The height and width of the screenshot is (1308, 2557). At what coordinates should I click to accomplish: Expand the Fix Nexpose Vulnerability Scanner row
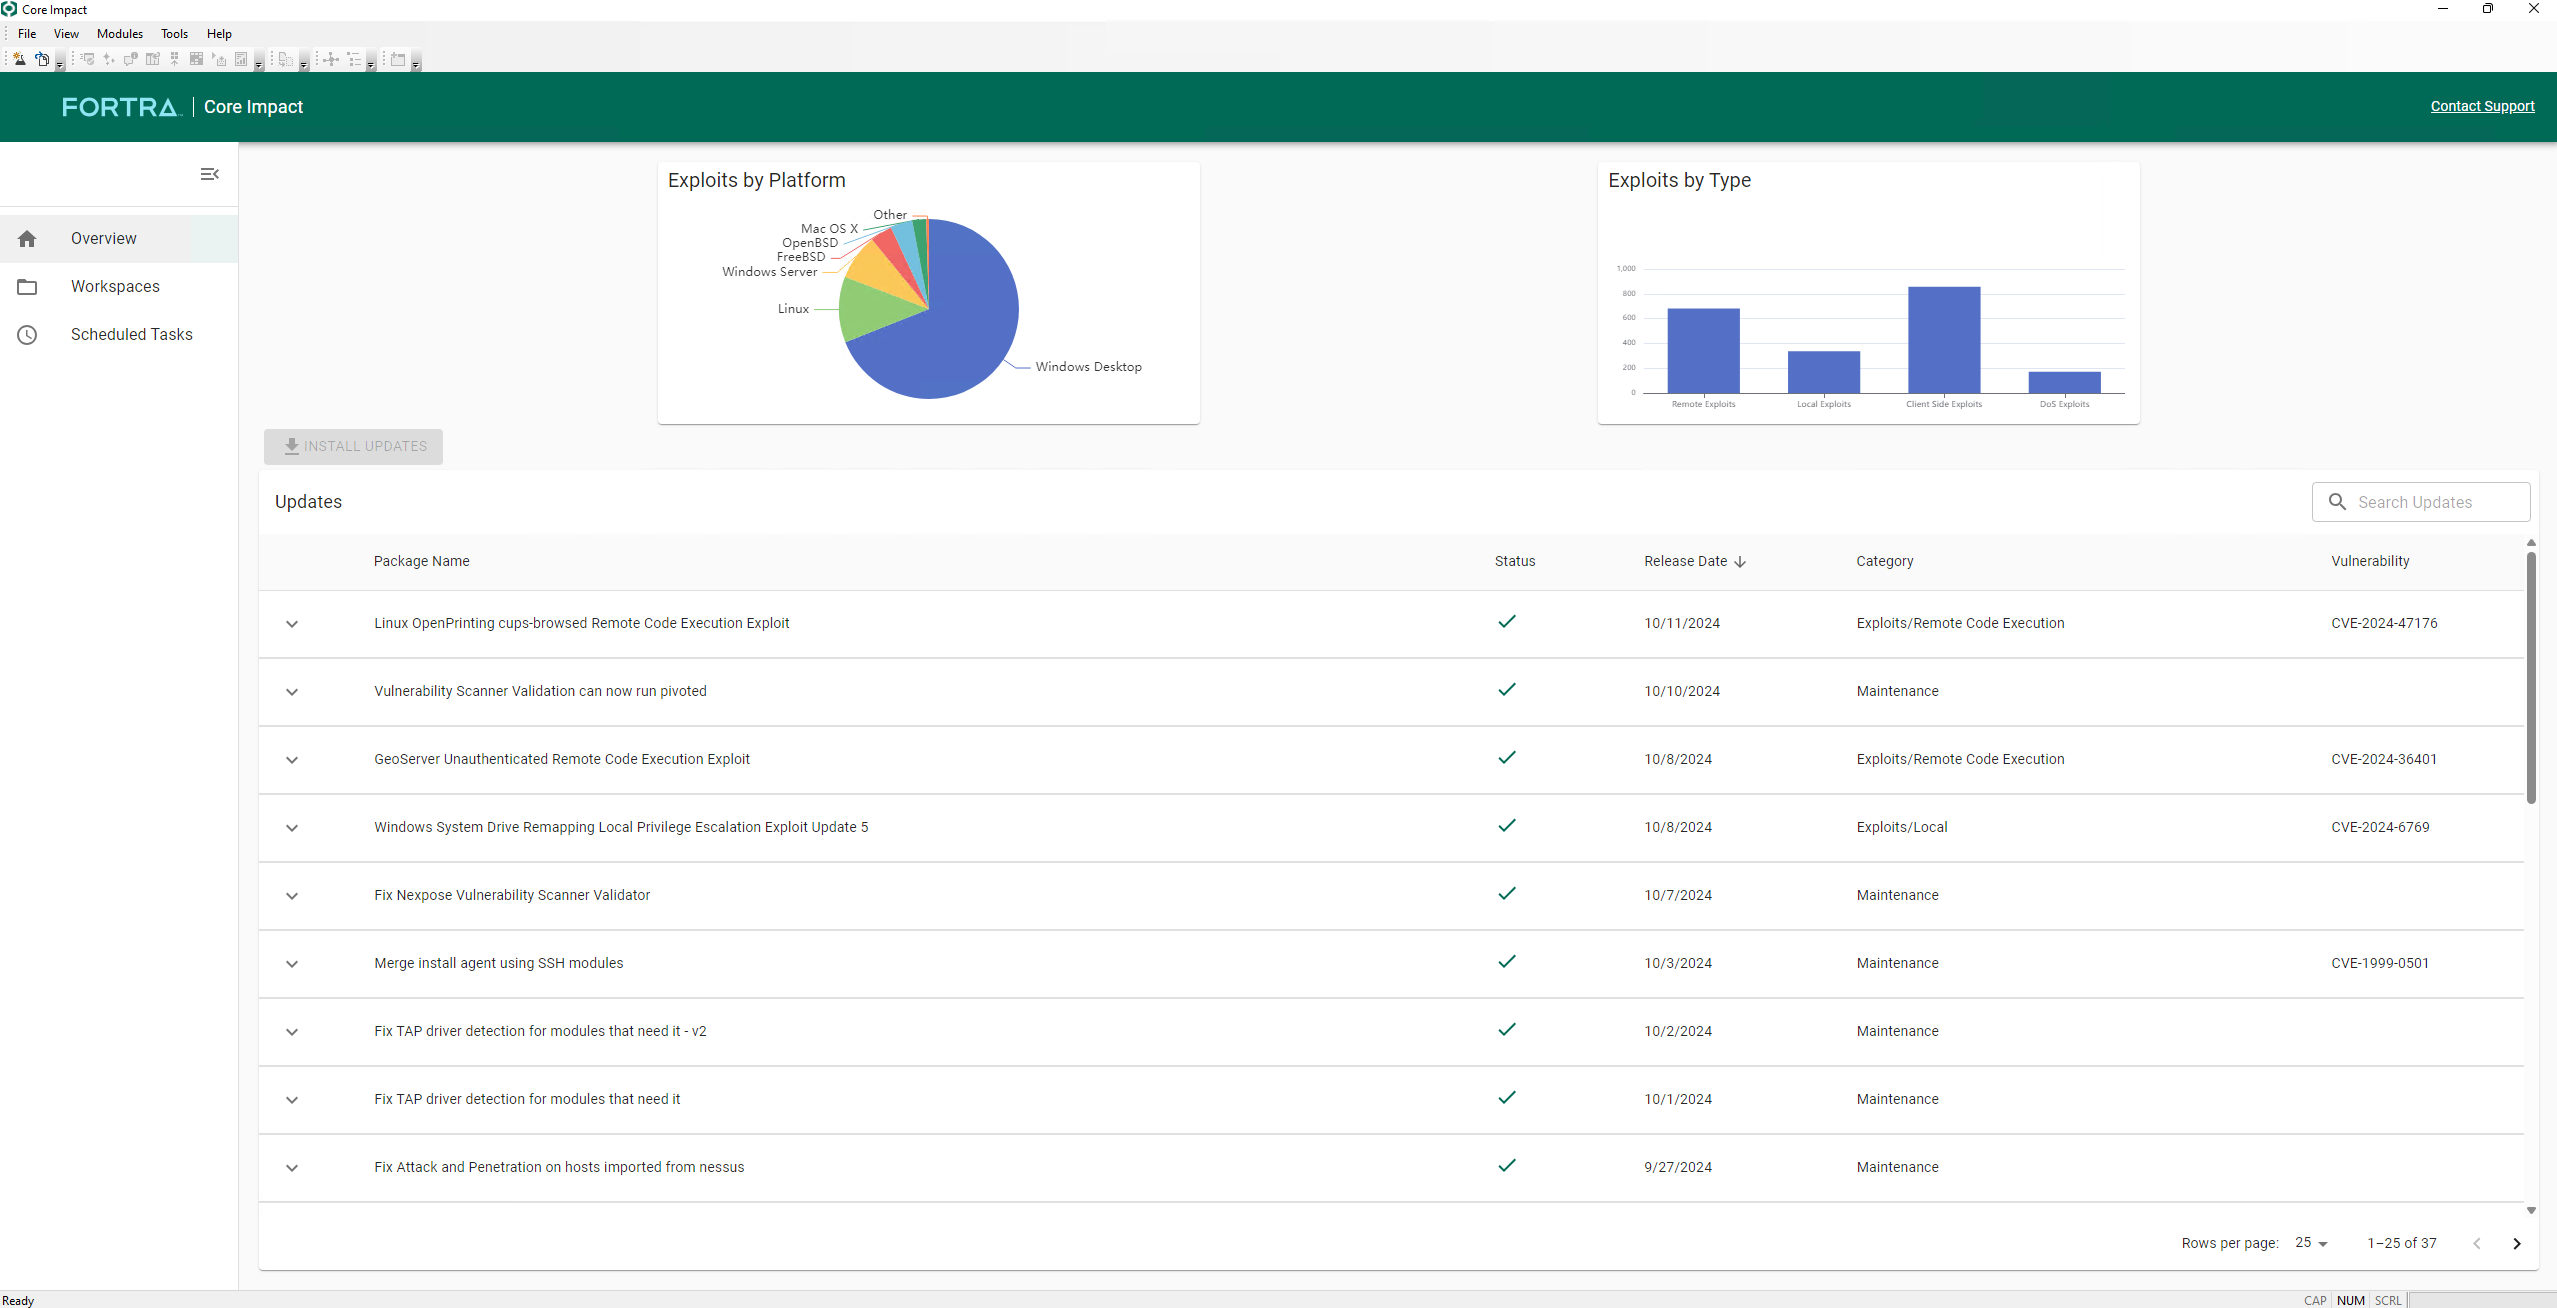coord(292,896)
